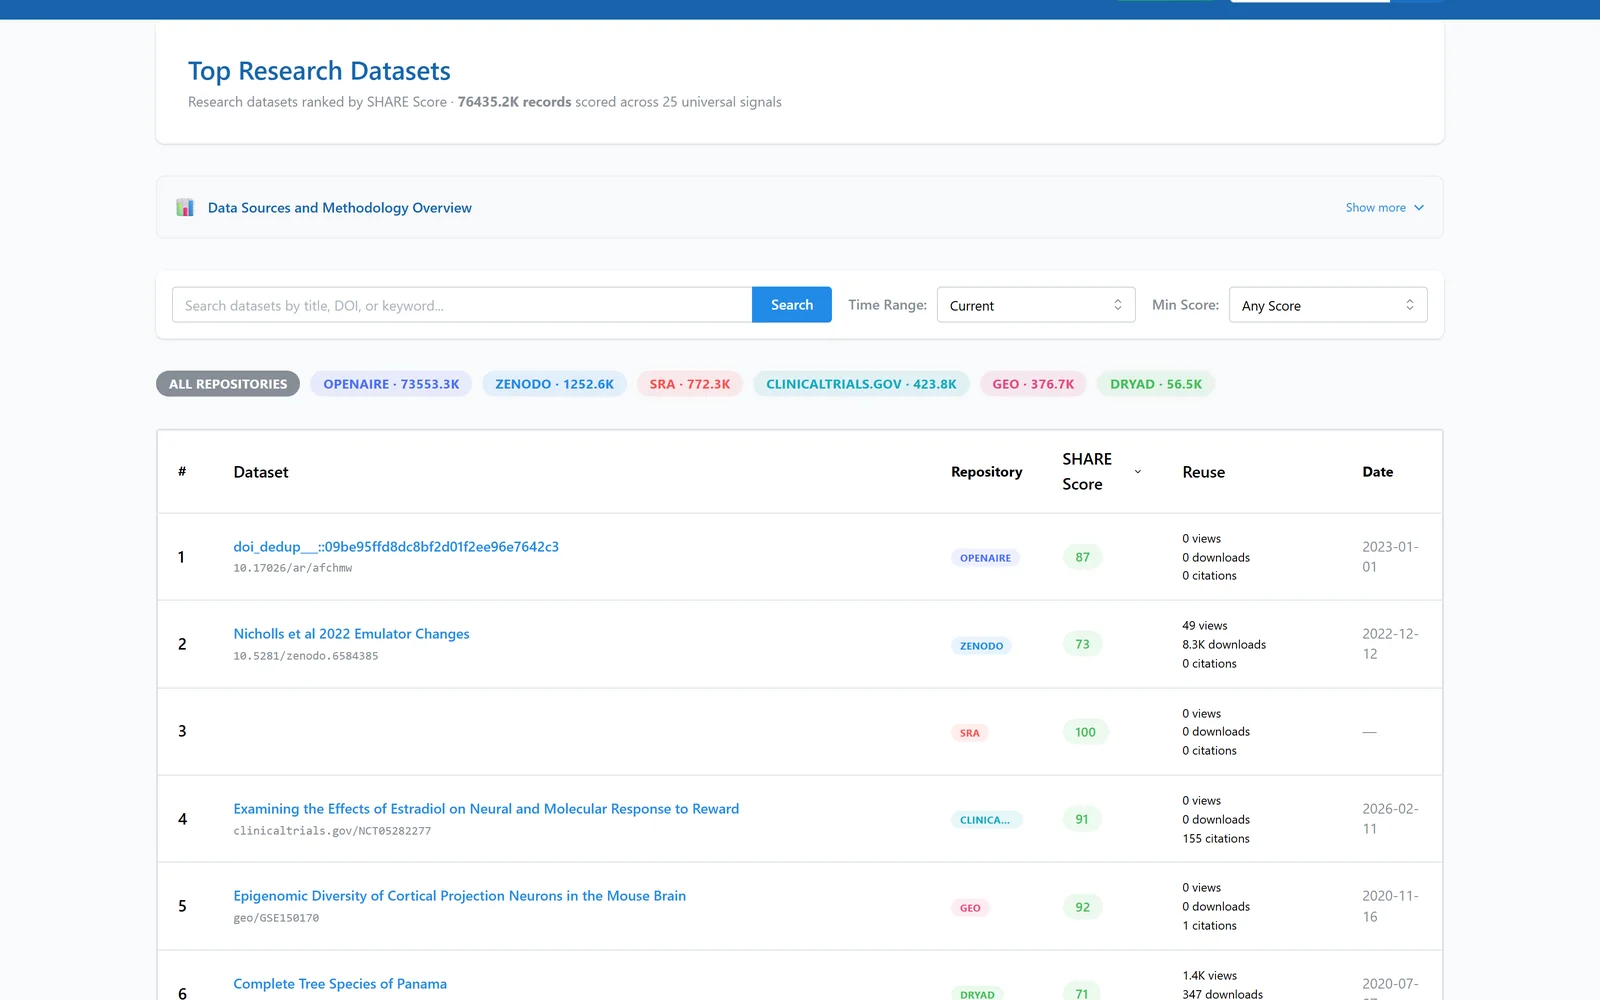
Task: Filter by SRA repository chip
Action: pyautogui.click(x=690, y=384)
